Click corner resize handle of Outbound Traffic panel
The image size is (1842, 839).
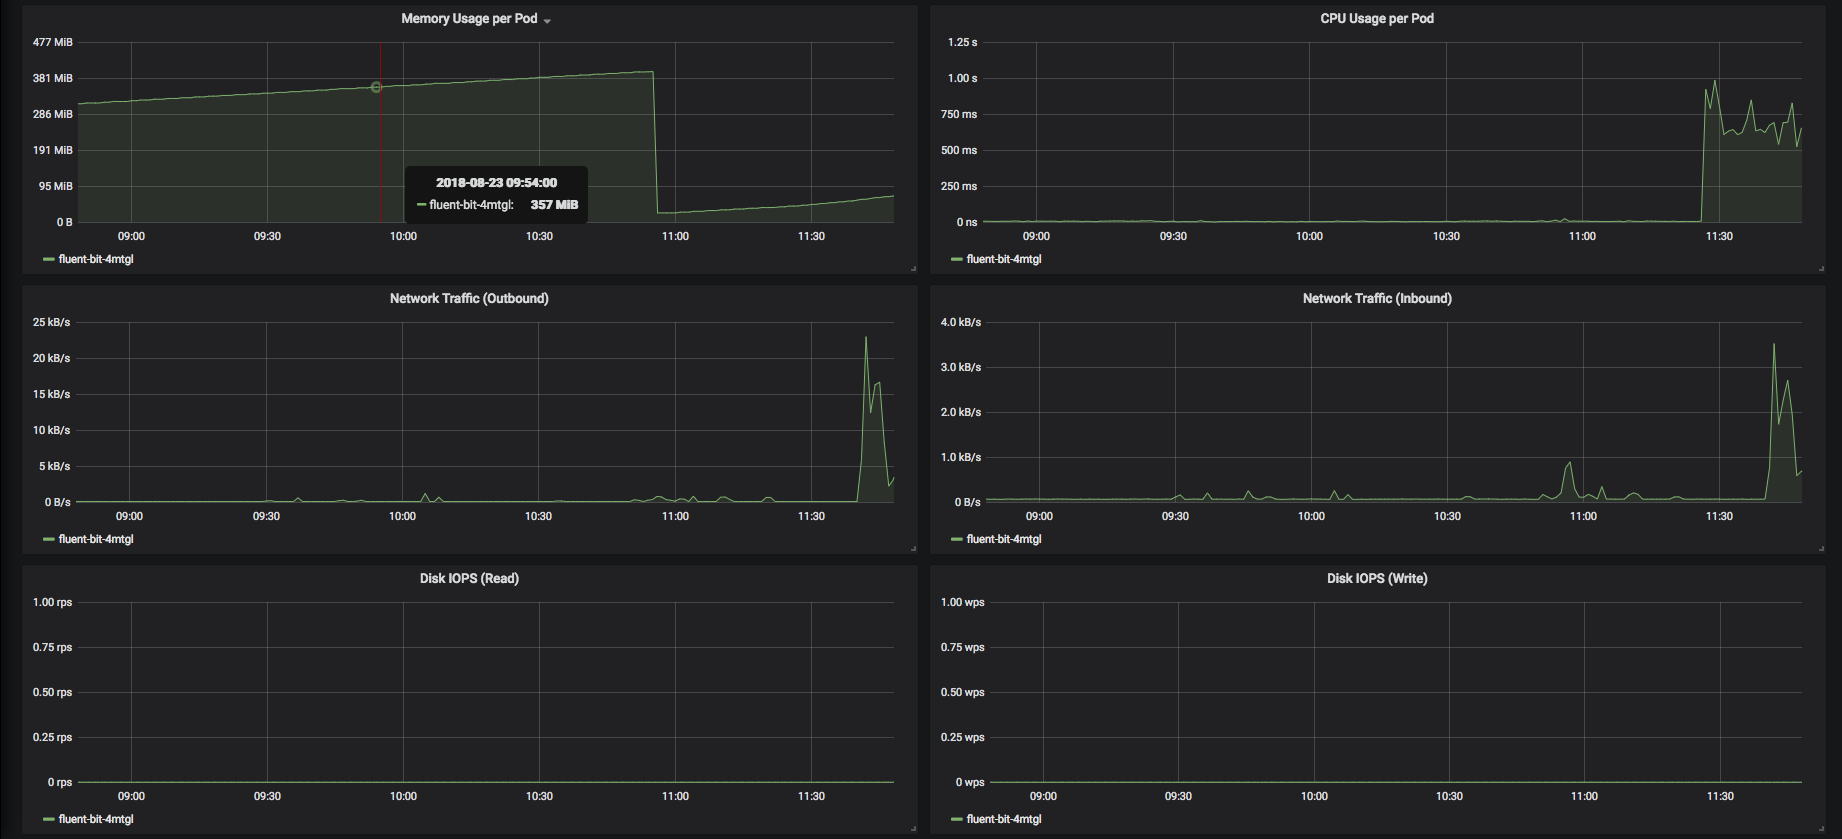click(x=913, y=549)
